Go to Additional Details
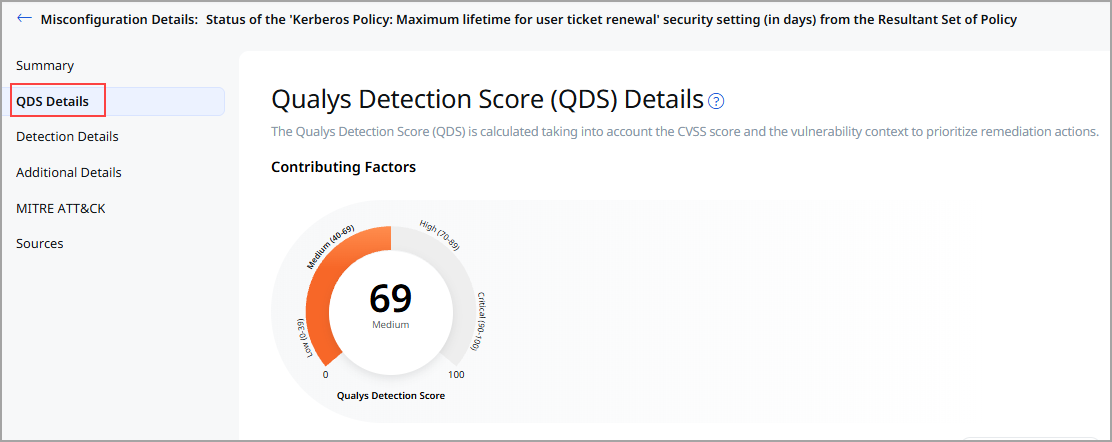The image size is (1112, 442). [x=69, y=172]
